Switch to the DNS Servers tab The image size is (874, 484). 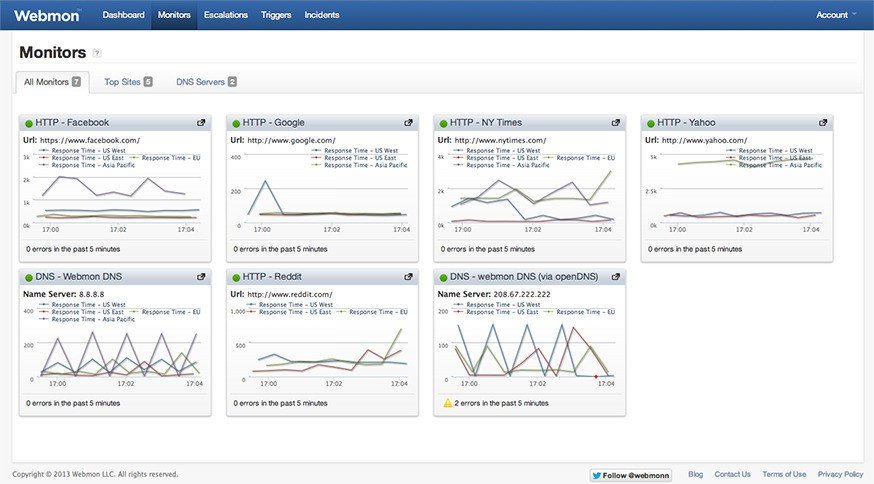point(206,82)
